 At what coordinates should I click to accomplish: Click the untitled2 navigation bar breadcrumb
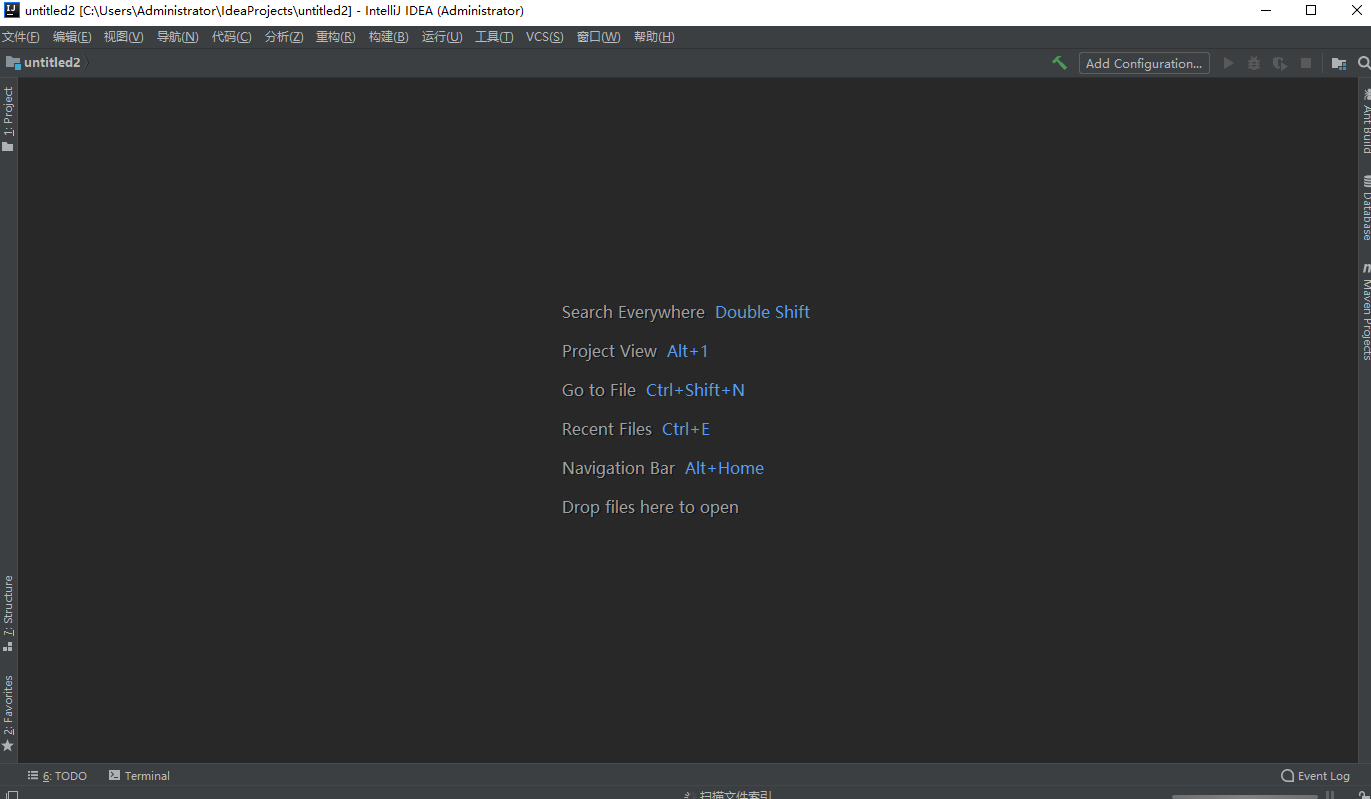(x=43, y=62)
